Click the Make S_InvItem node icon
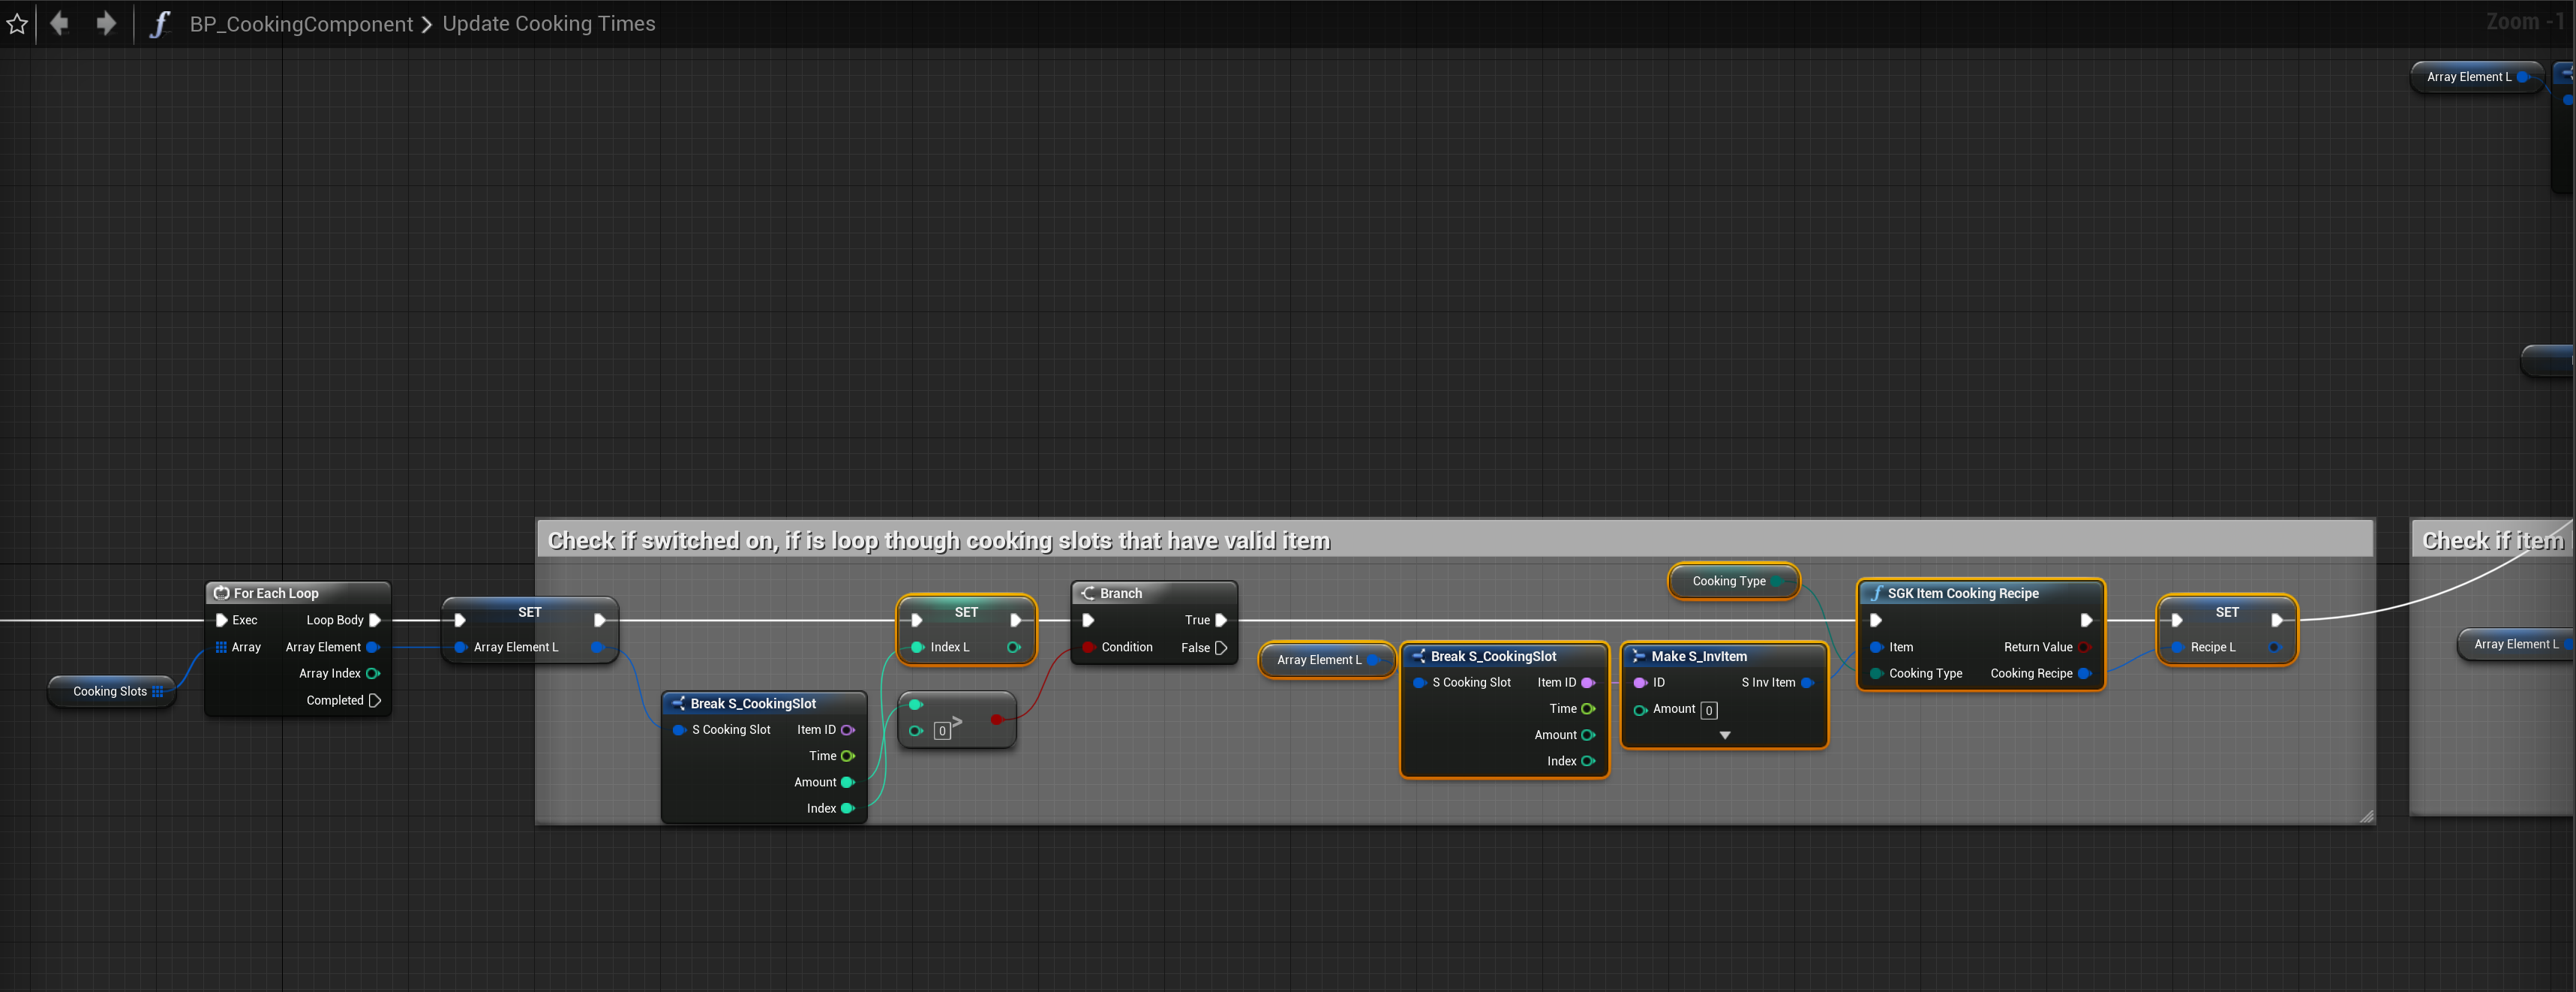This screenshot has width=2576, height=992. click(x=1638, y=656)
